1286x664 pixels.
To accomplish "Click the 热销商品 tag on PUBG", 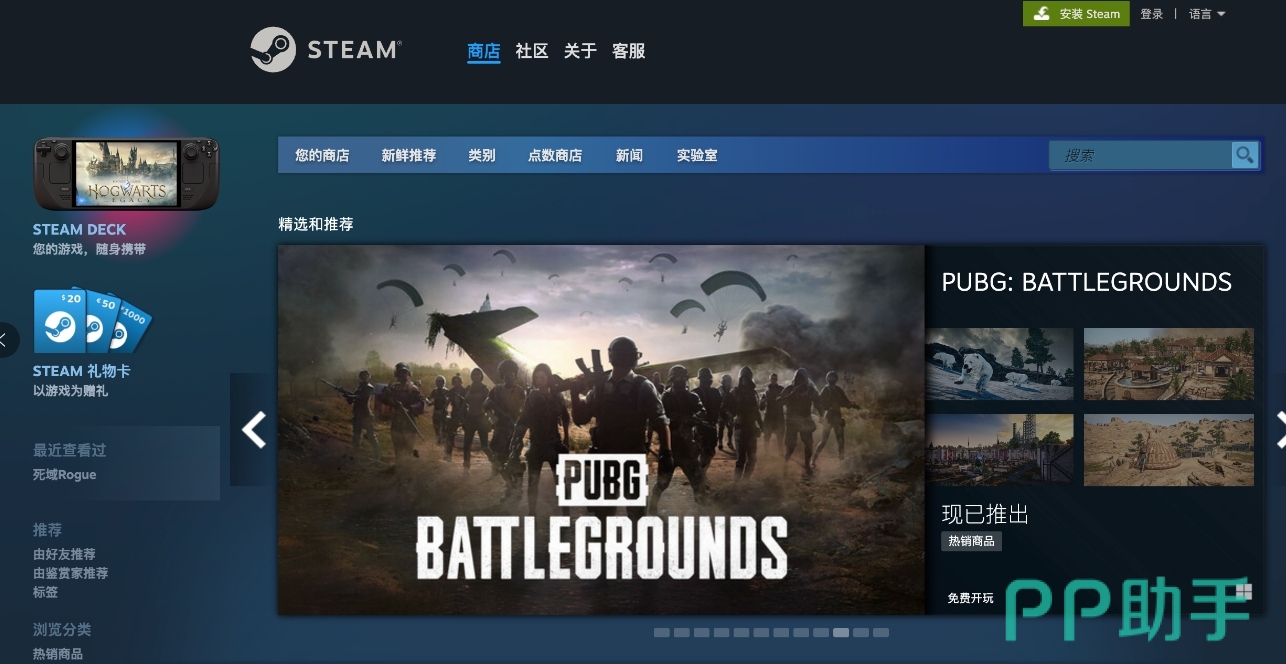I will pyautogui.click(x=971, y=541).
